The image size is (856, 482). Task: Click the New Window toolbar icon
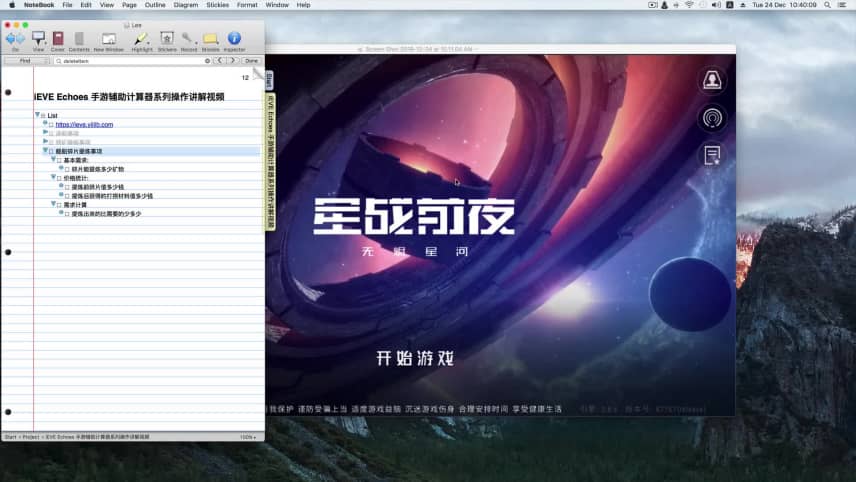point(109,38)
